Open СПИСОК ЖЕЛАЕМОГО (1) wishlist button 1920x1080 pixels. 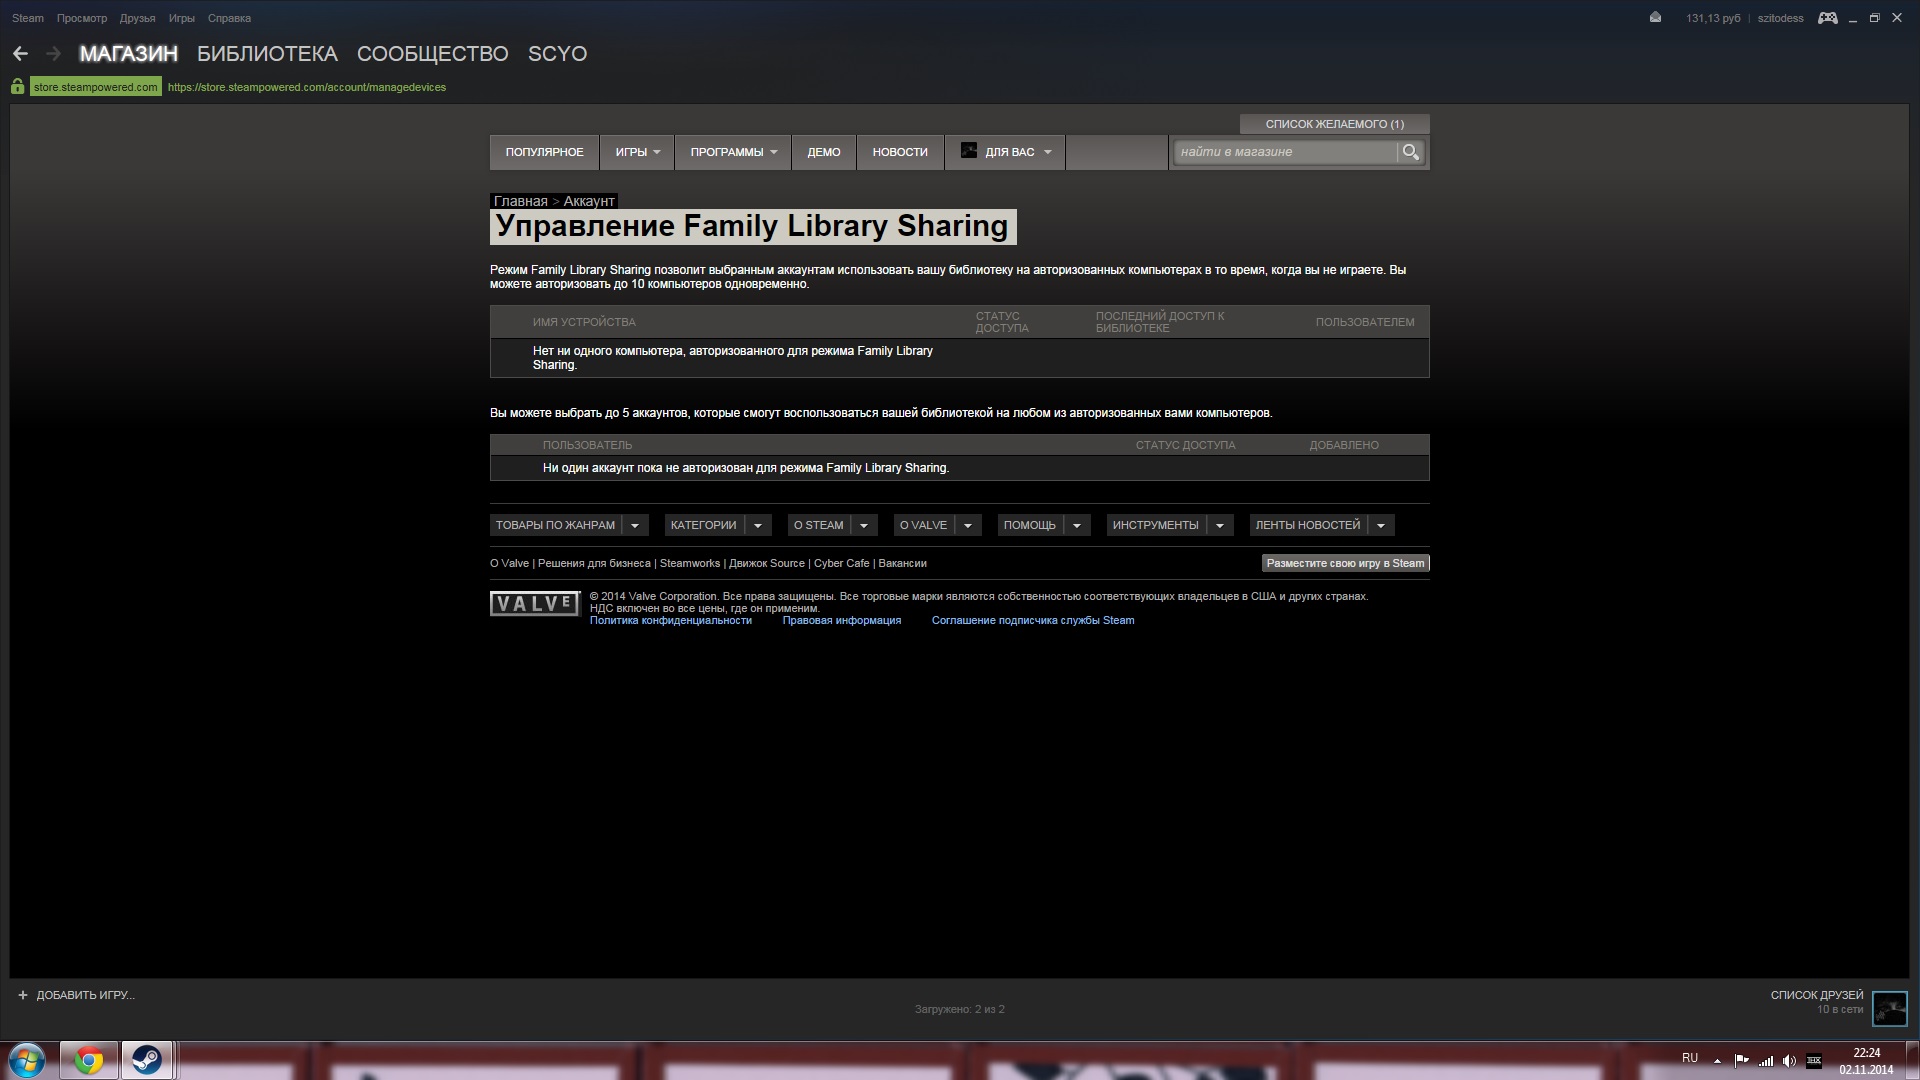[1334, 124]
